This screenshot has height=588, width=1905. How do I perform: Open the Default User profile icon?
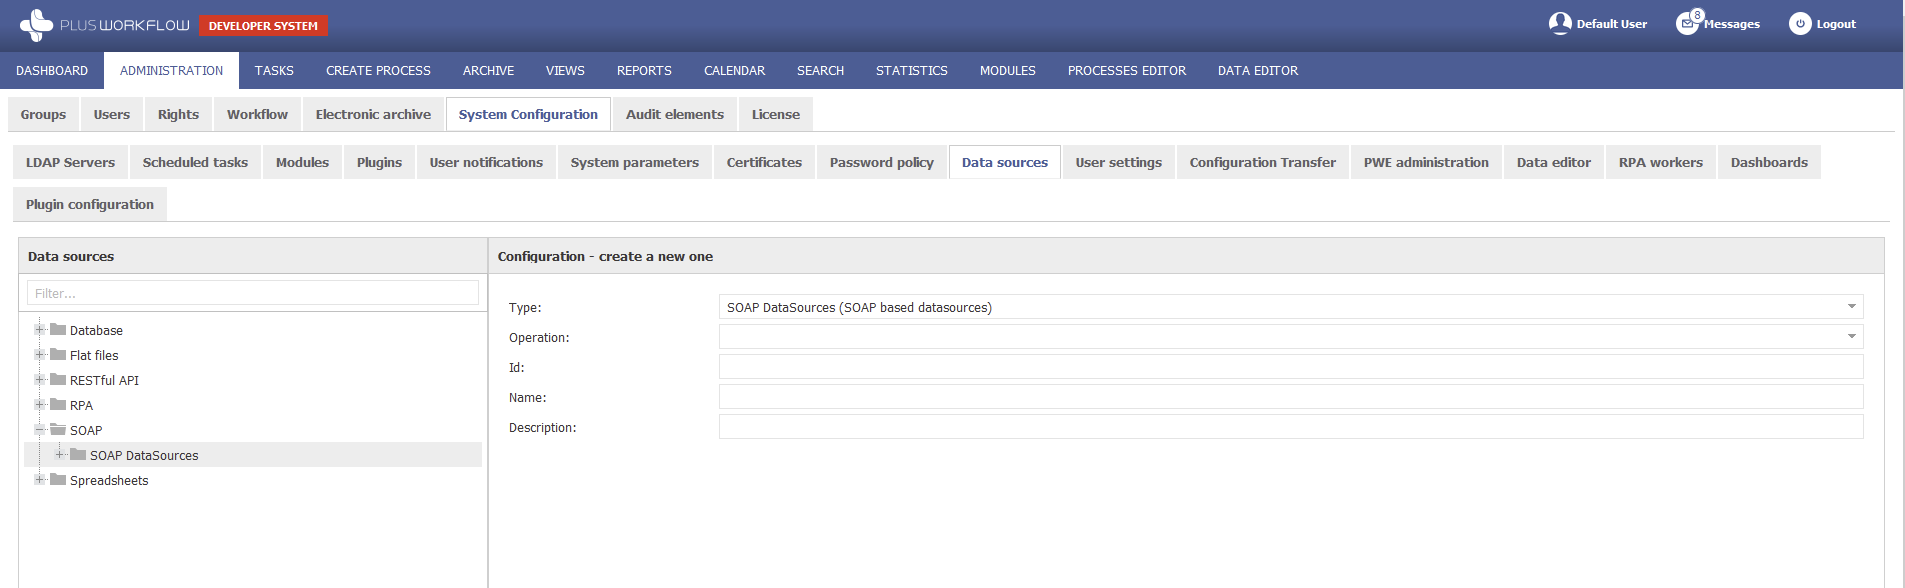1560,23
